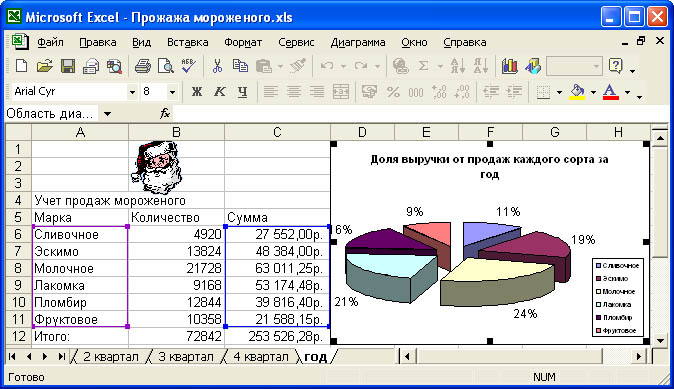Open the Paste options dropdown arrow

pos(280,67)
